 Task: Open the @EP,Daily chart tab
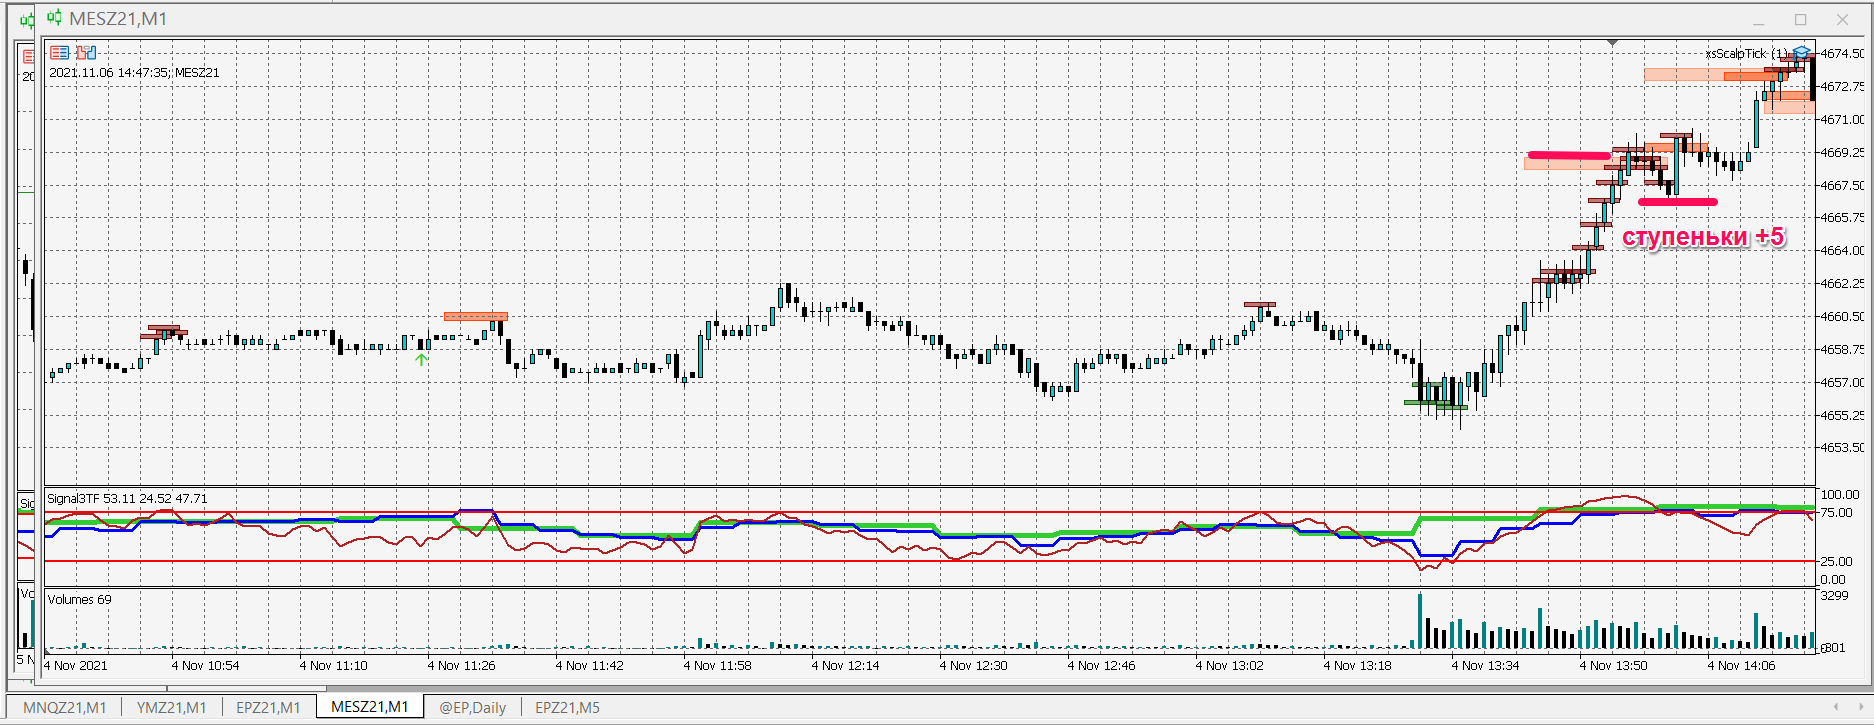coord(472,707)
